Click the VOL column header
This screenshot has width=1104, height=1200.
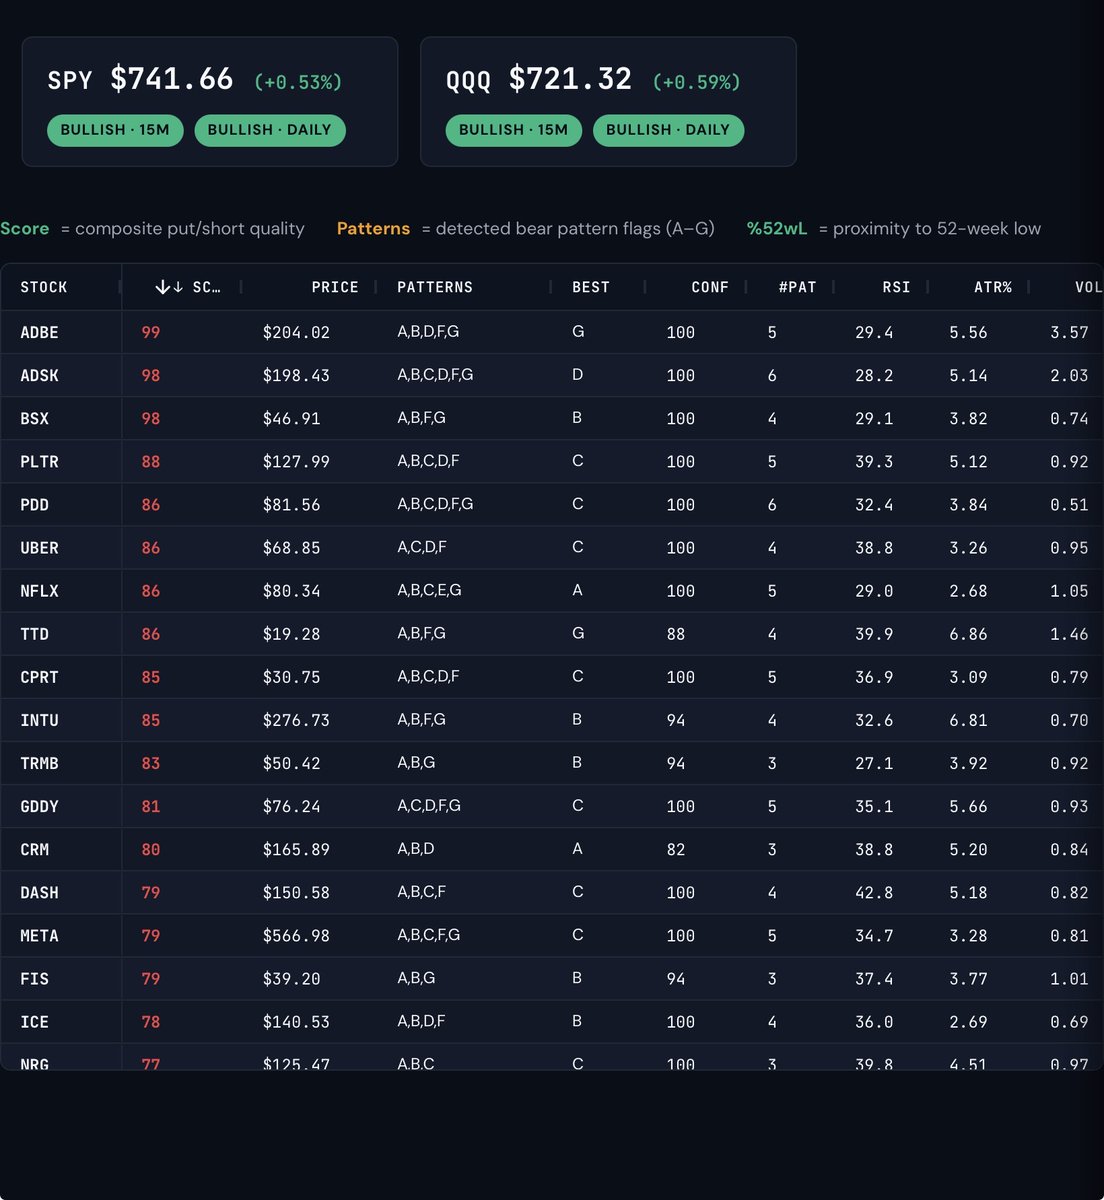click(x=1088, y=287)
